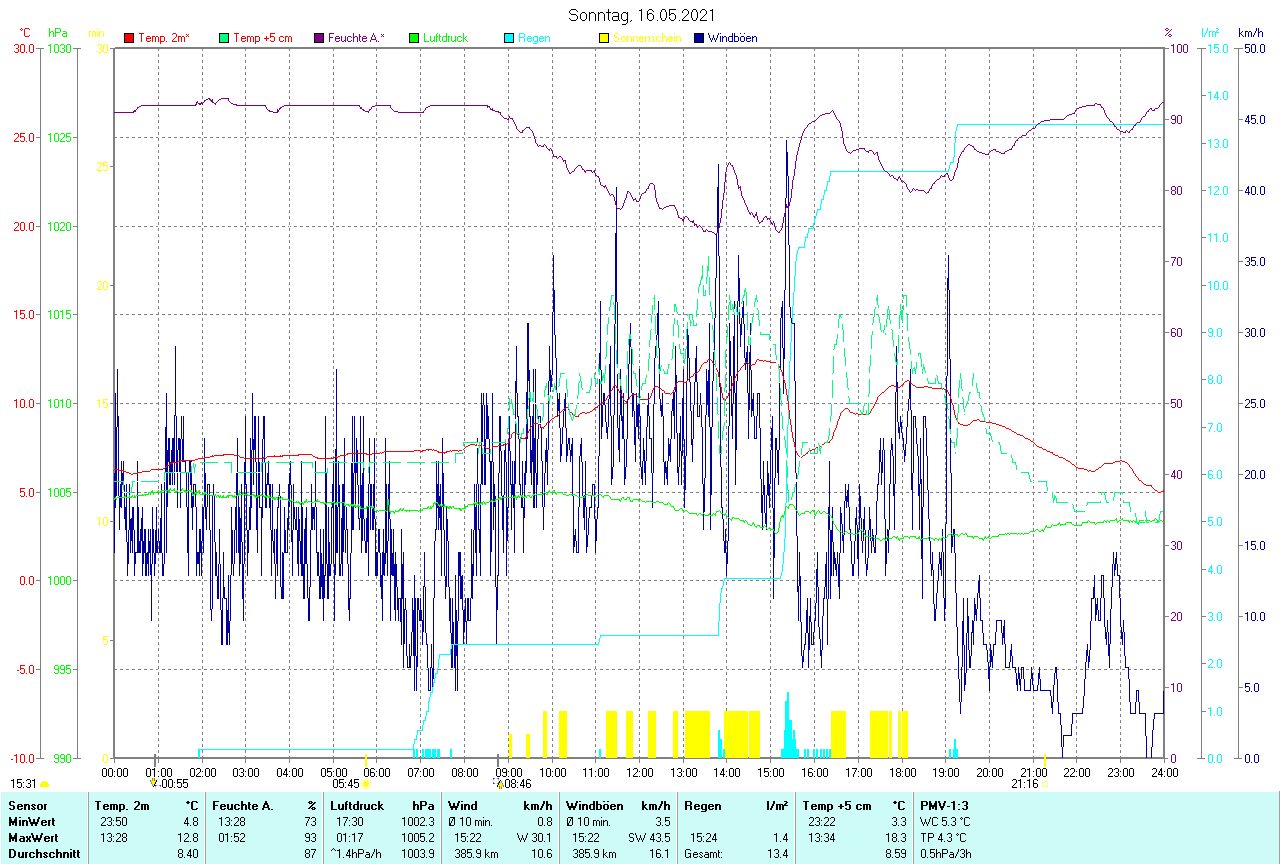Click the 24:00 time axis label
The width and height of the screenshot is (1280, 864).
click(1164, 772)
